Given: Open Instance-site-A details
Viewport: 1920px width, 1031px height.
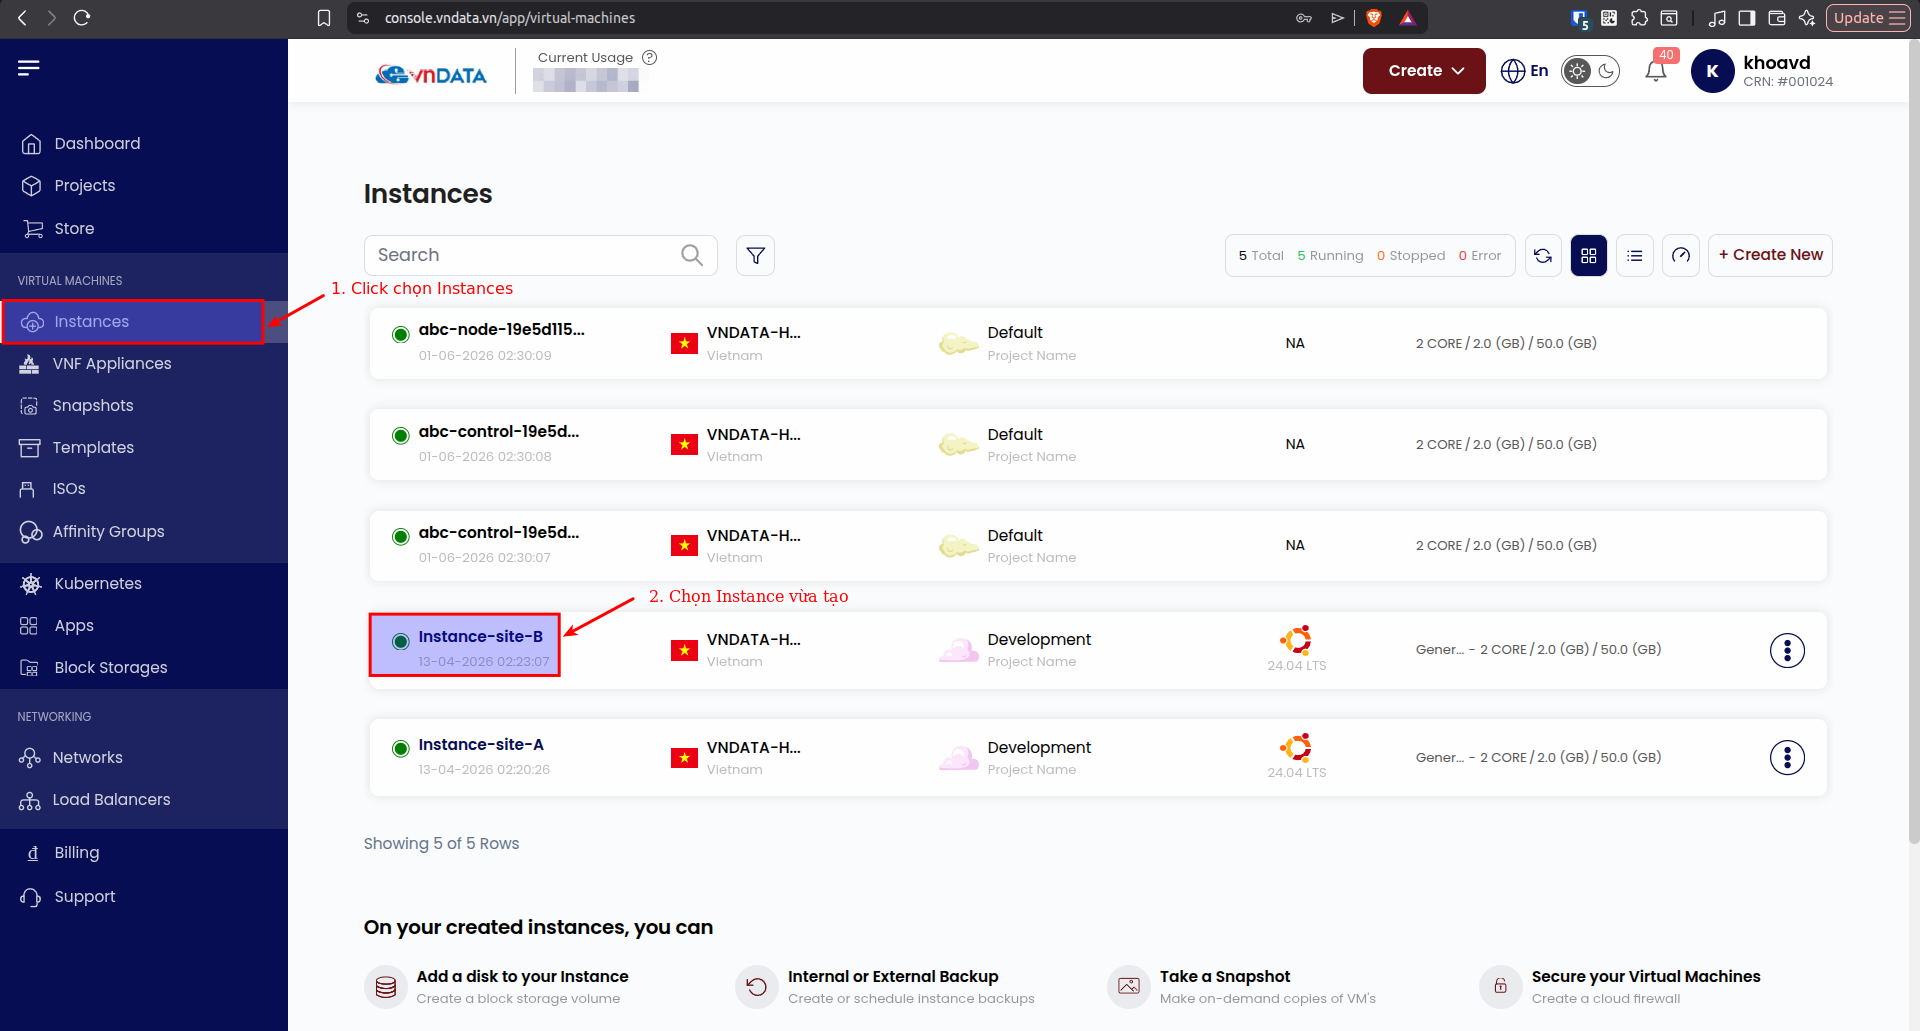Looking at the screenshot, I should 481,745.
